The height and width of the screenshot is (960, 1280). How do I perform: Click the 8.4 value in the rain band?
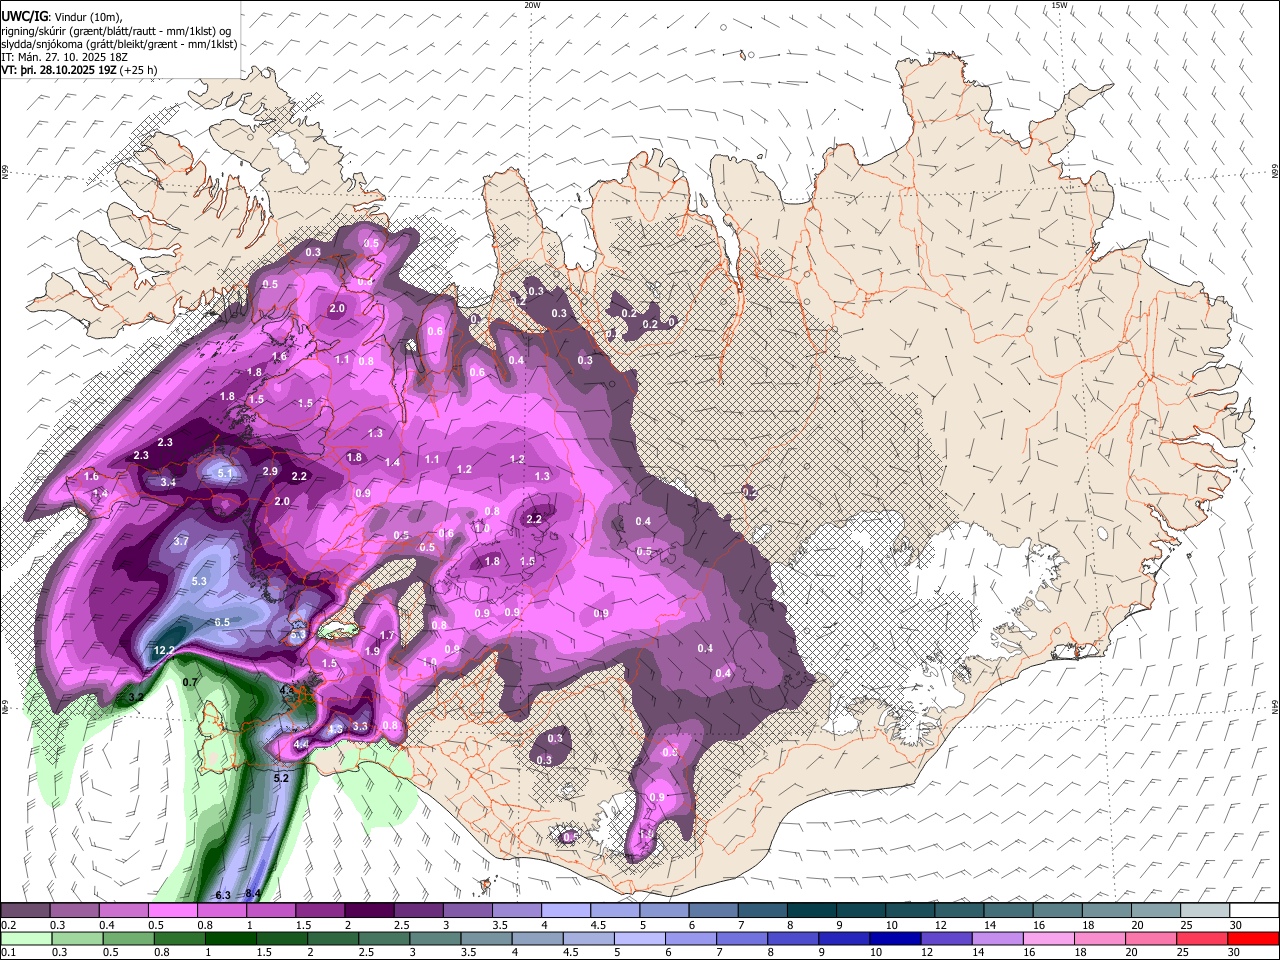click(x=253, y=894)
